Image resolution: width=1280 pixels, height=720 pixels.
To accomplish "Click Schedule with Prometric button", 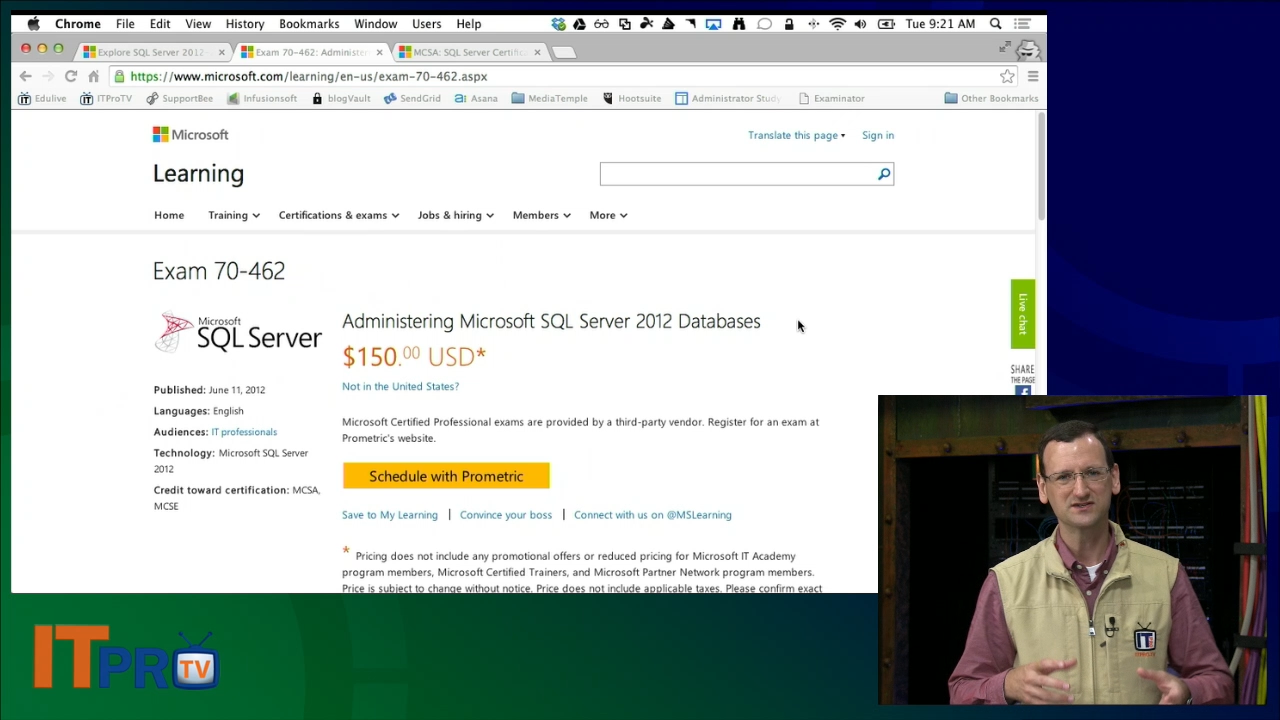I will 446,476.
